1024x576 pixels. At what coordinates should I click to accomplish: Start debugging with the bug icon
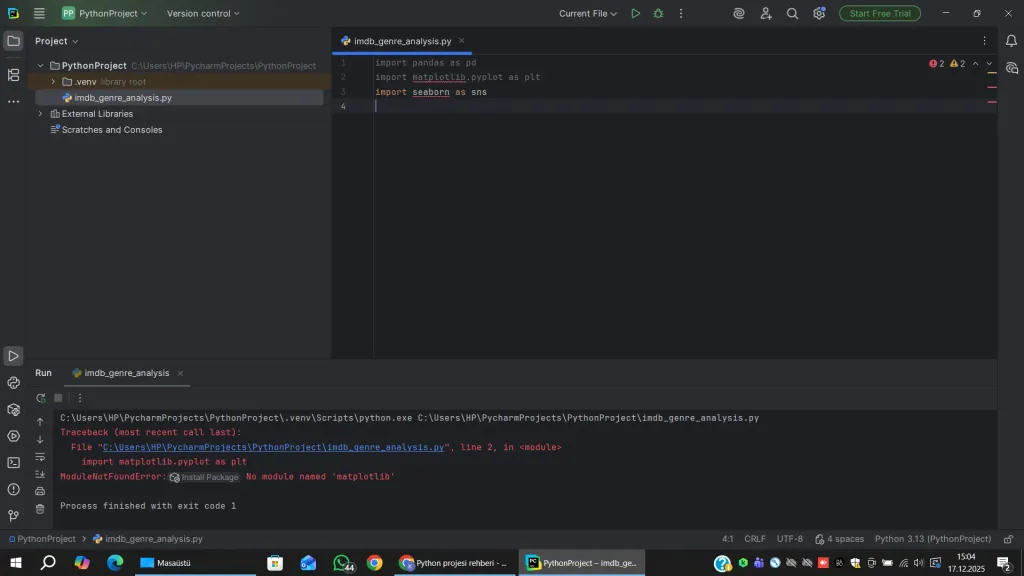[x=658, y=14]
